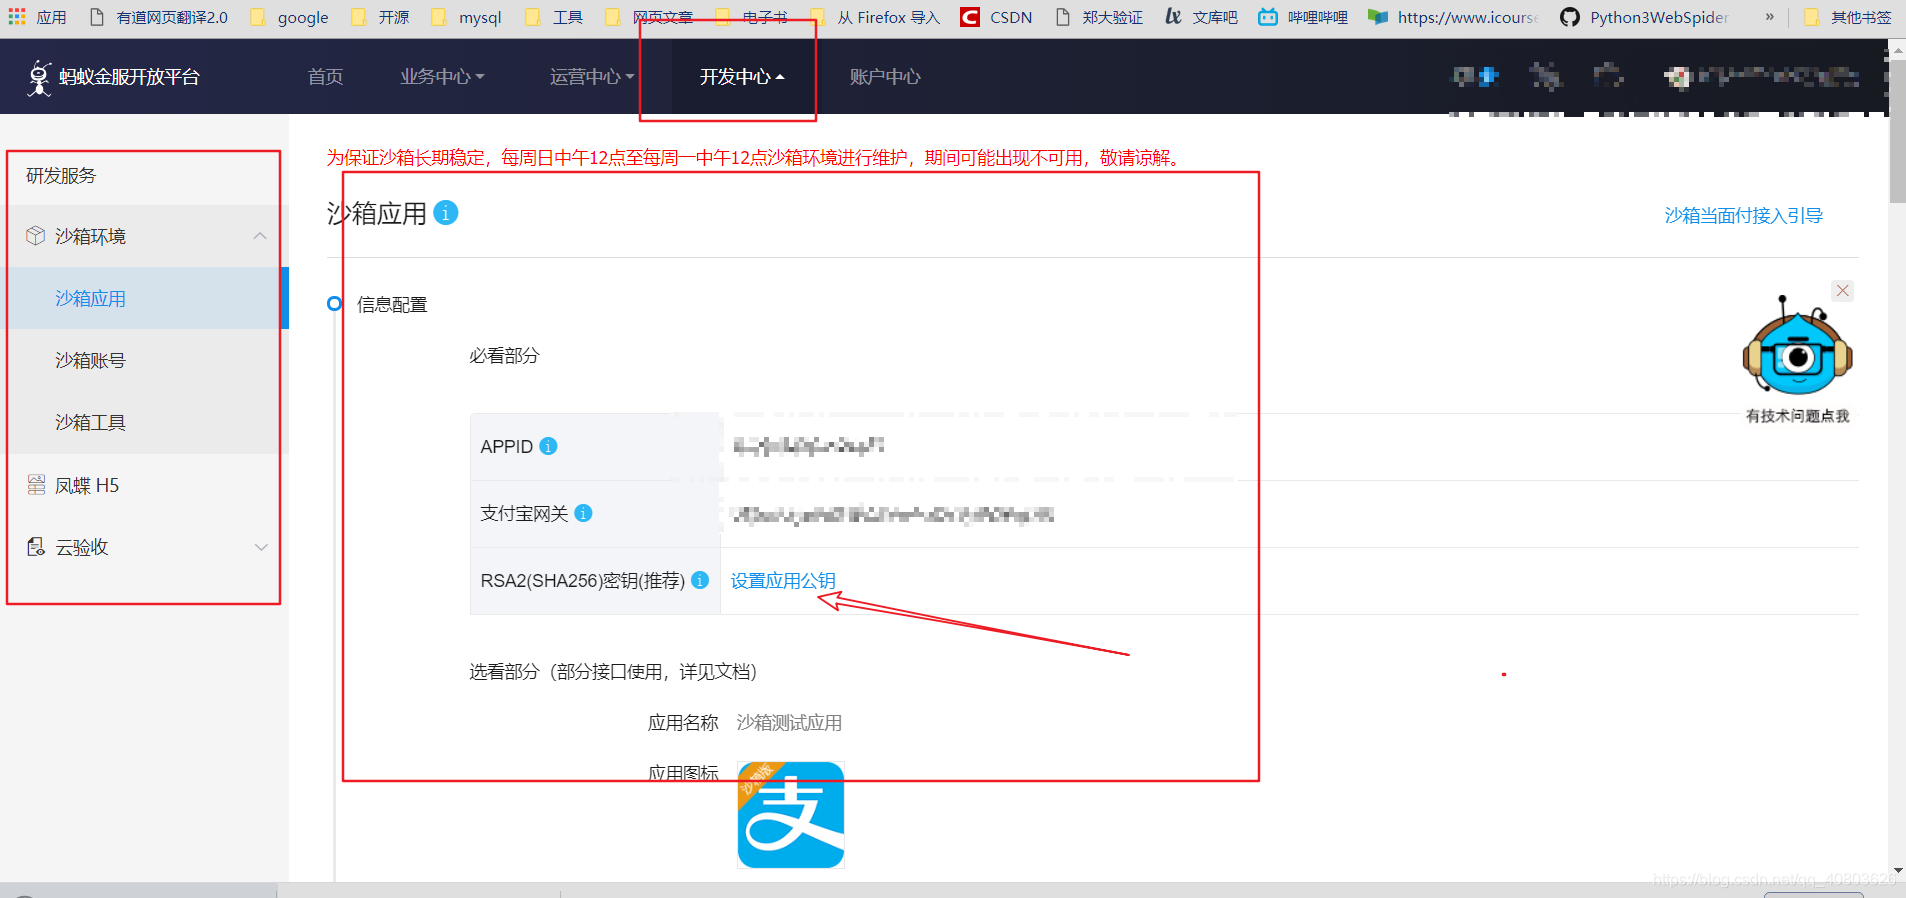Screen dimensions: 1906x898
Task: Open the 有道网页翻译2.0 bookmark
Action: [x=159, y=17]
